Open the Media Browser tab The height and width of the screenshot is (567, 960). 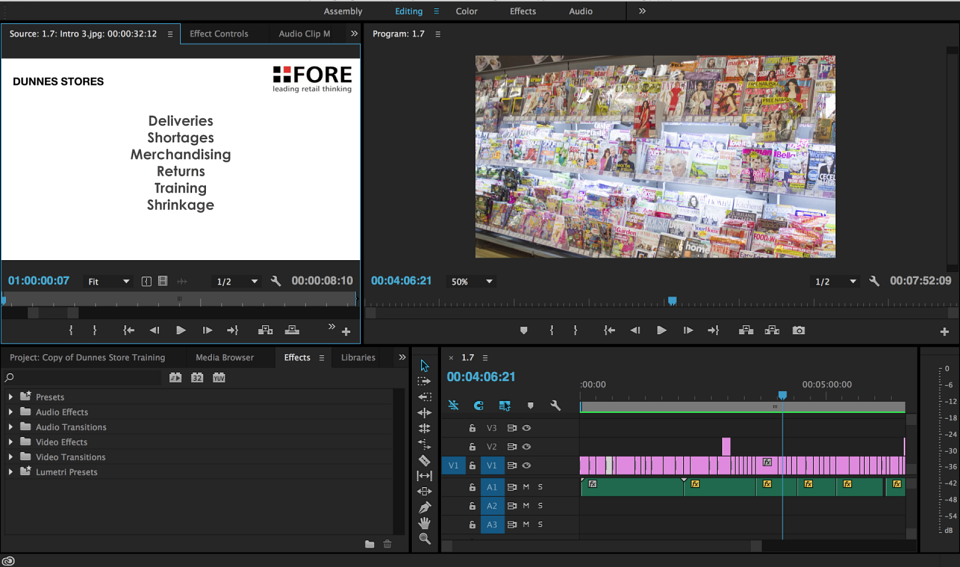(x=225, y=358)
